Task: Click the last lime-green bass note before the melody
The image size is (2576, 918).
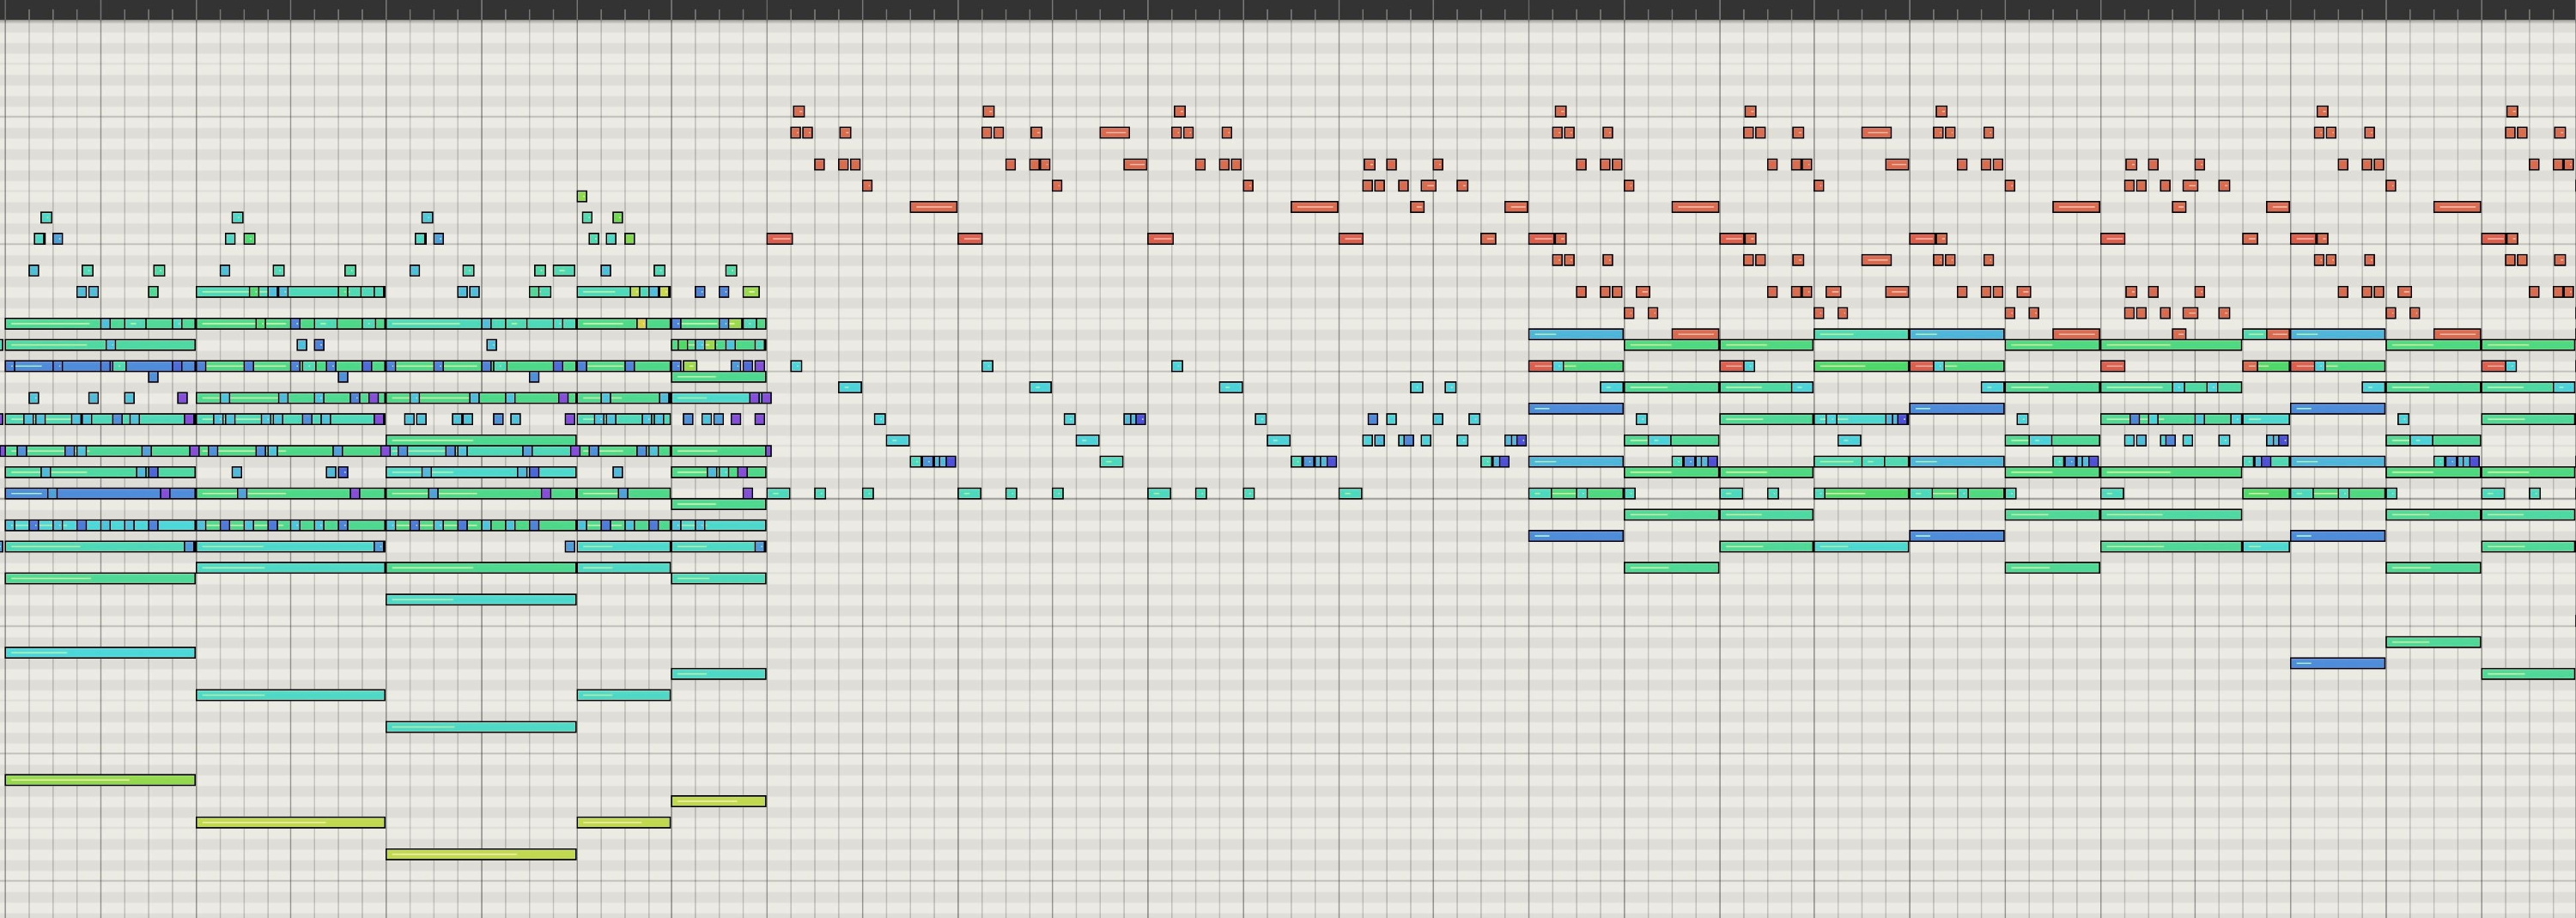Action: click(718, 801)
